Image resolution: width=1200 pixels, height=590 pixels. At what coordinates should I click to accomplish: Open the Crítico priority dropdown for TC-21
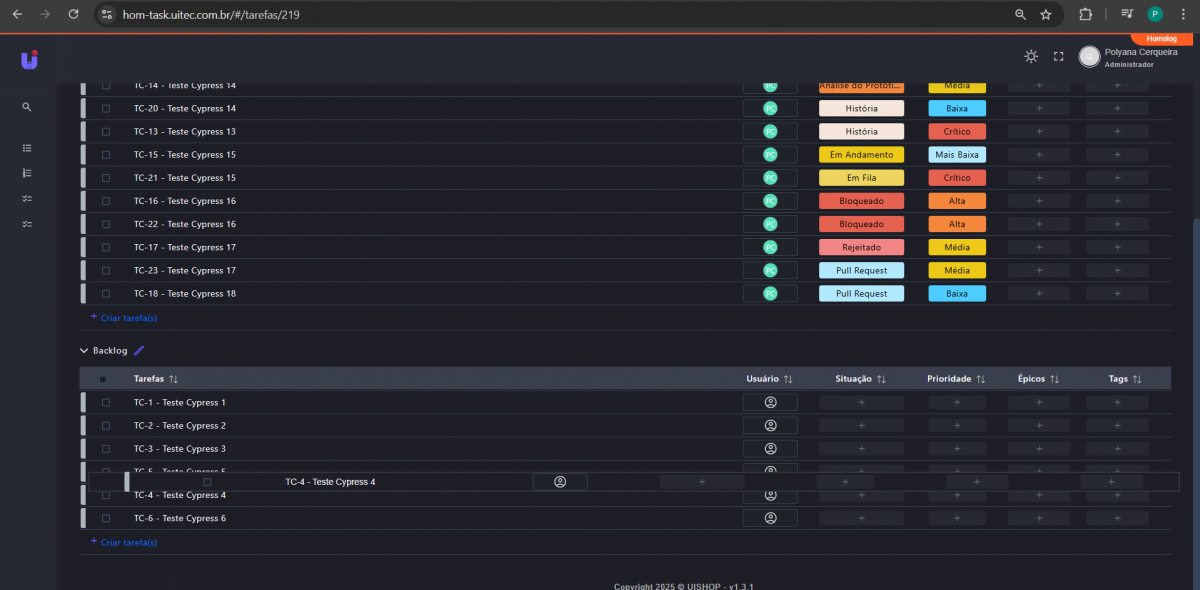[x=956, y=178]
